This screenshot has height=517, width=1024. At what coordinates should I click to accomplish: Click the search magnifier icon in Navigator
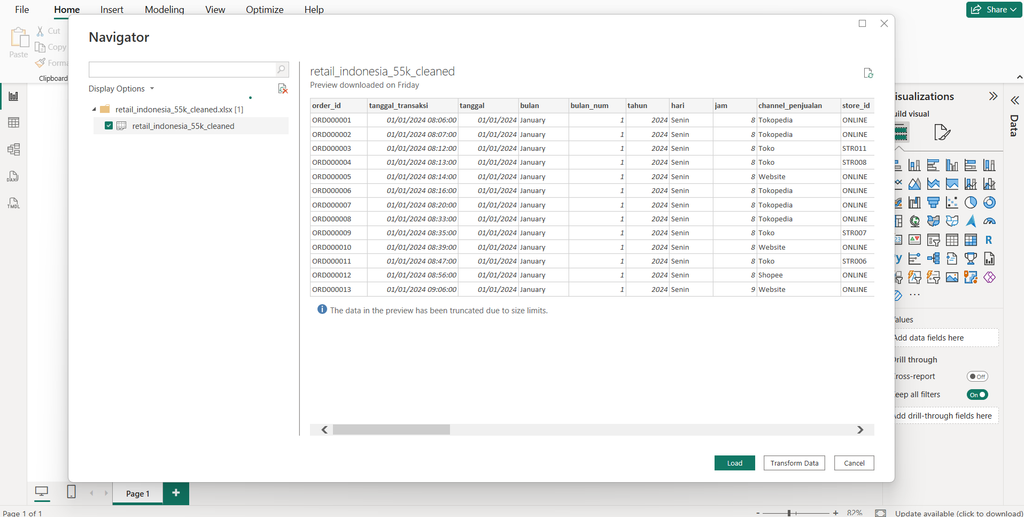click(281, 69)
